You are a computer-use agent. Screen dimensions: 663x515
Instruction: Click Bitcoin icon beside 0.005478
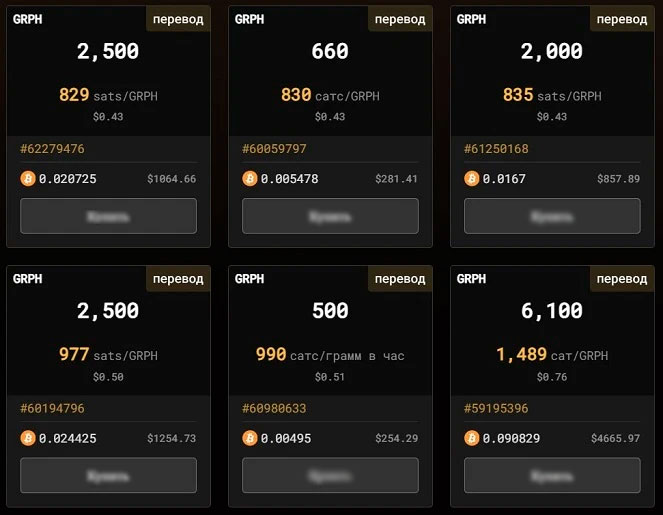[250, 179]
